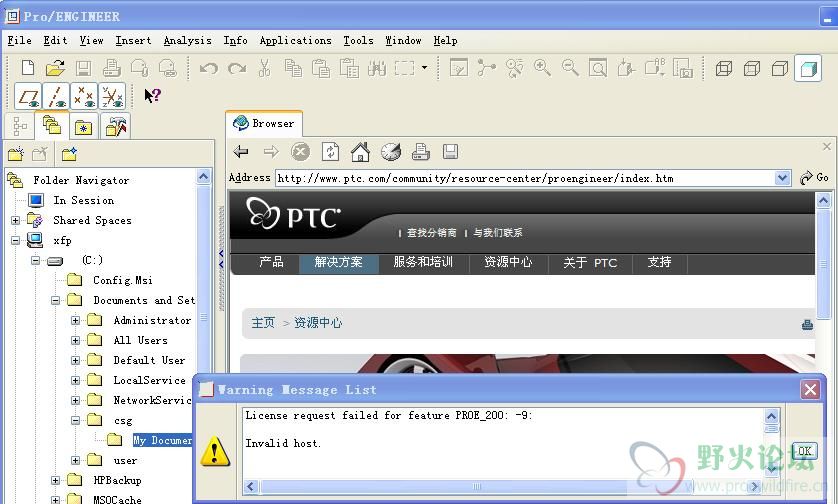
Task: Expand the All Users folder node
Action: point(75,340)
